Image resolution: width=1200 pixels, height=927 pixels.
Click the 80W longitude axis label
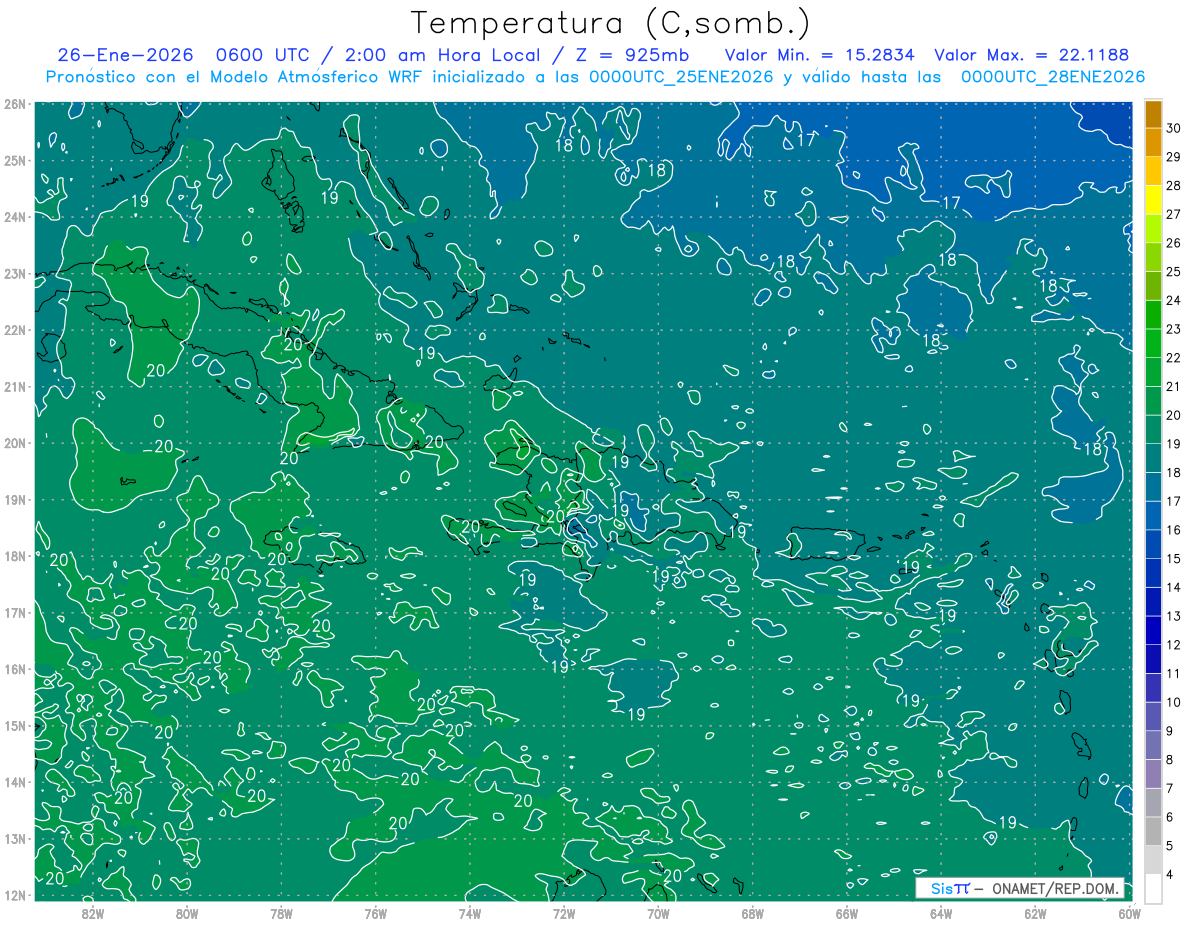(187, 913)
